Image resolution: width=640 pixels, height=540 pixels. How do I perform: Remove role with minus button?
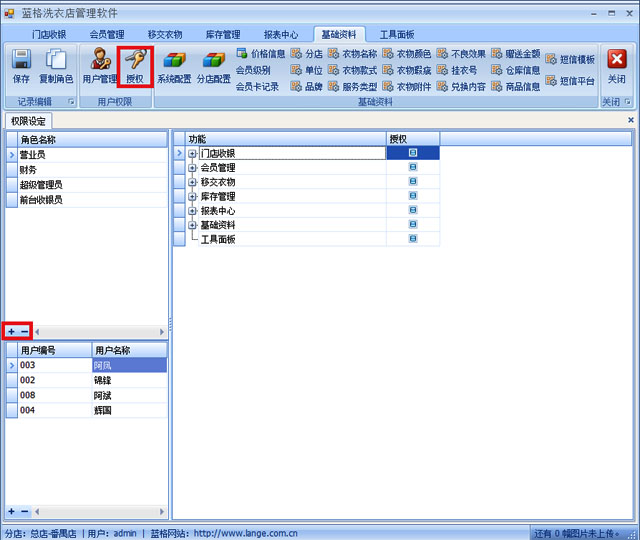[24, 331]
